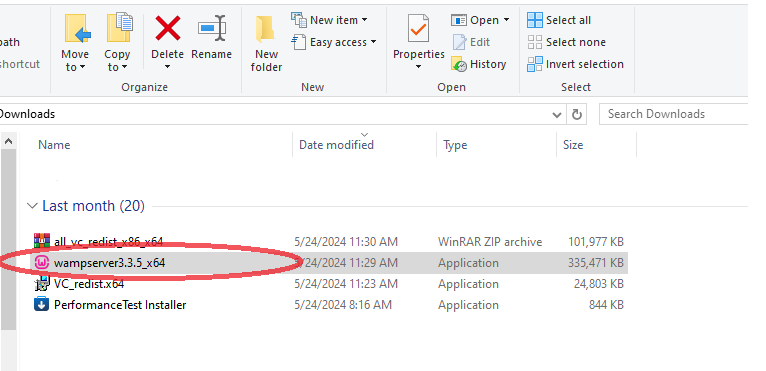The height and width of the screenshot is (371, 766).
Task: Collapse the Last month group
Action: [32, 206]
